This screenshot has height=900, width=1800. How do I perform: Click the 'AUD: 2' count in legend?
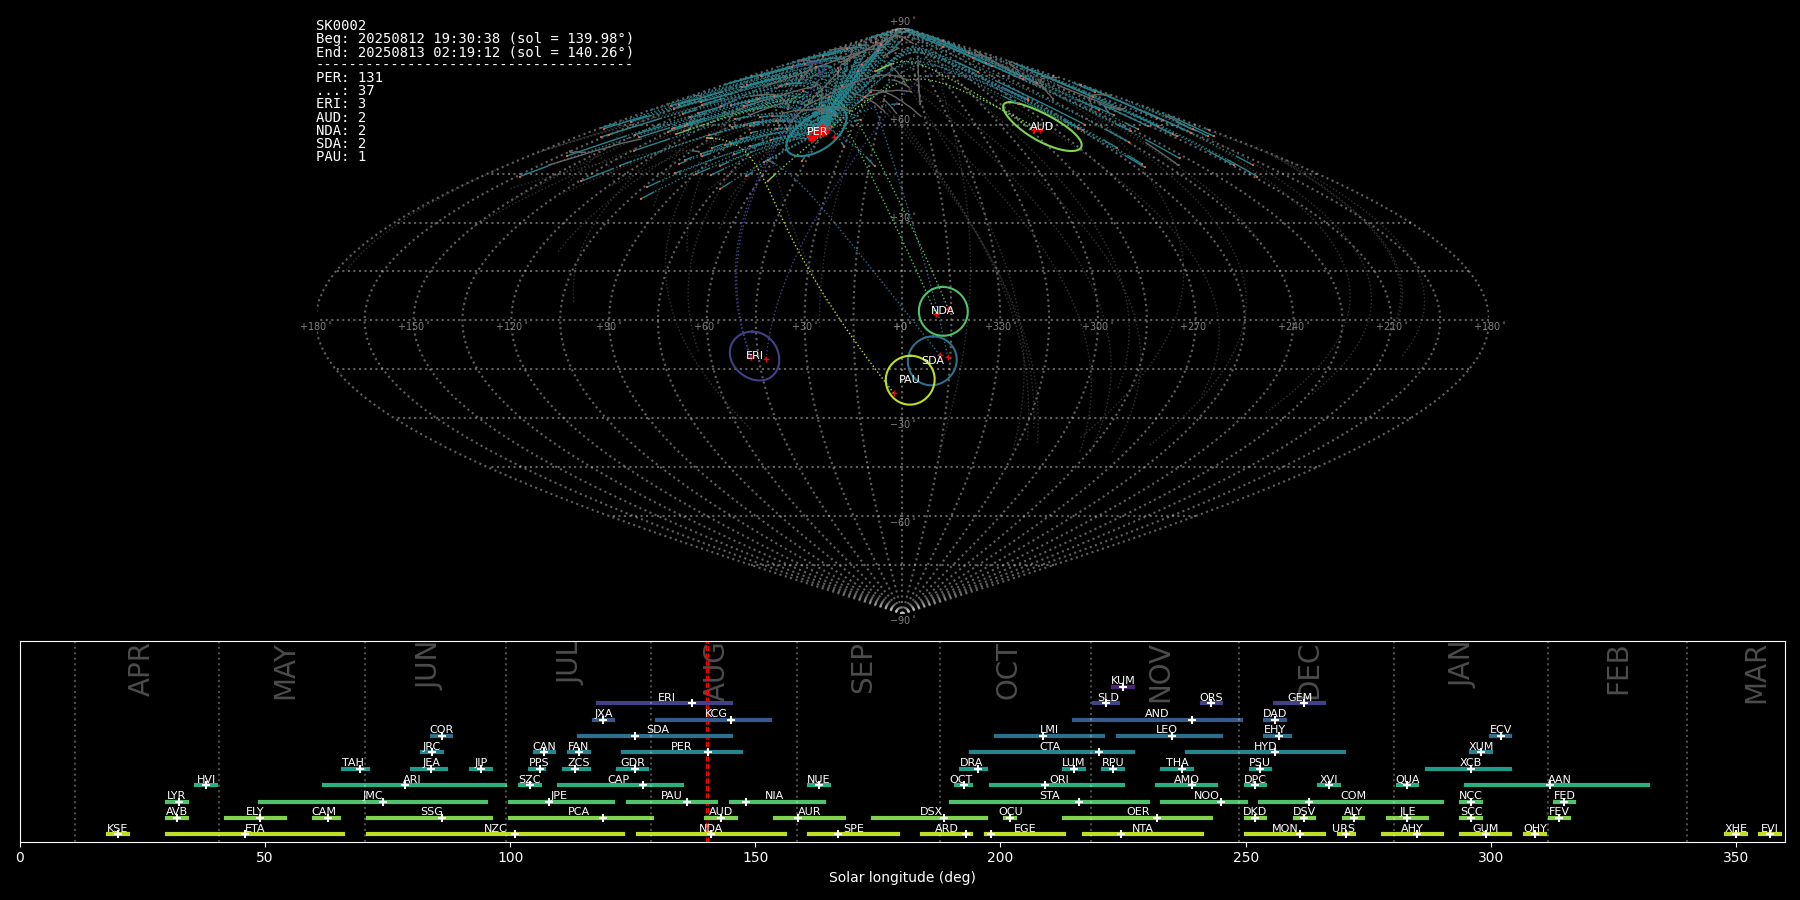click(x=341, y=118)
